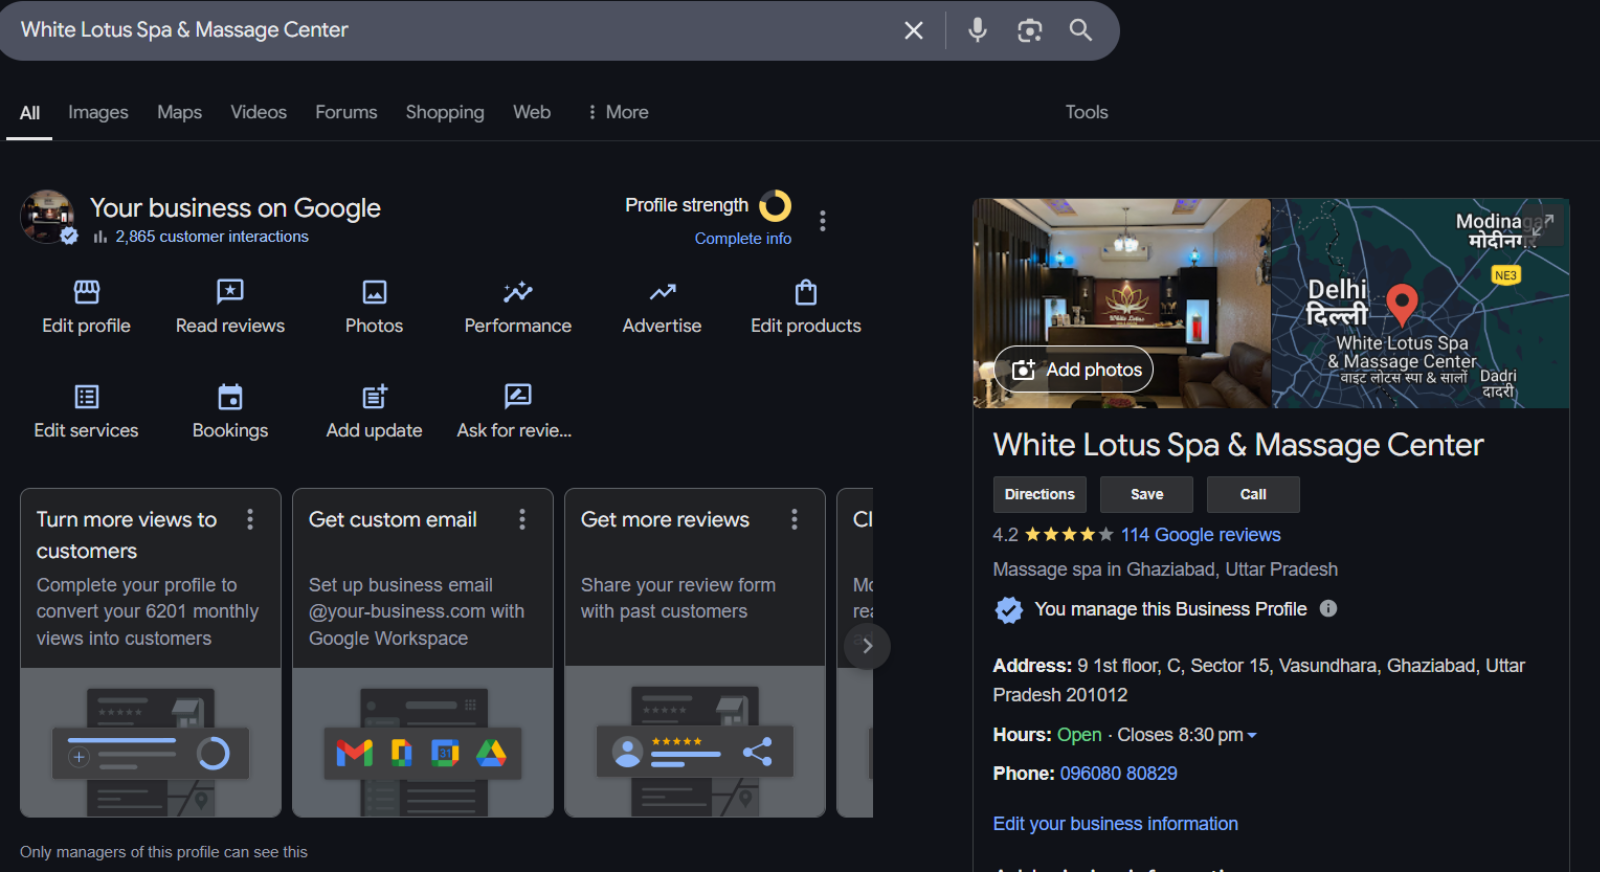Screen dimensions: 1600x872
Task: Open options menu on Get custom email card
Action: (522, 519)
